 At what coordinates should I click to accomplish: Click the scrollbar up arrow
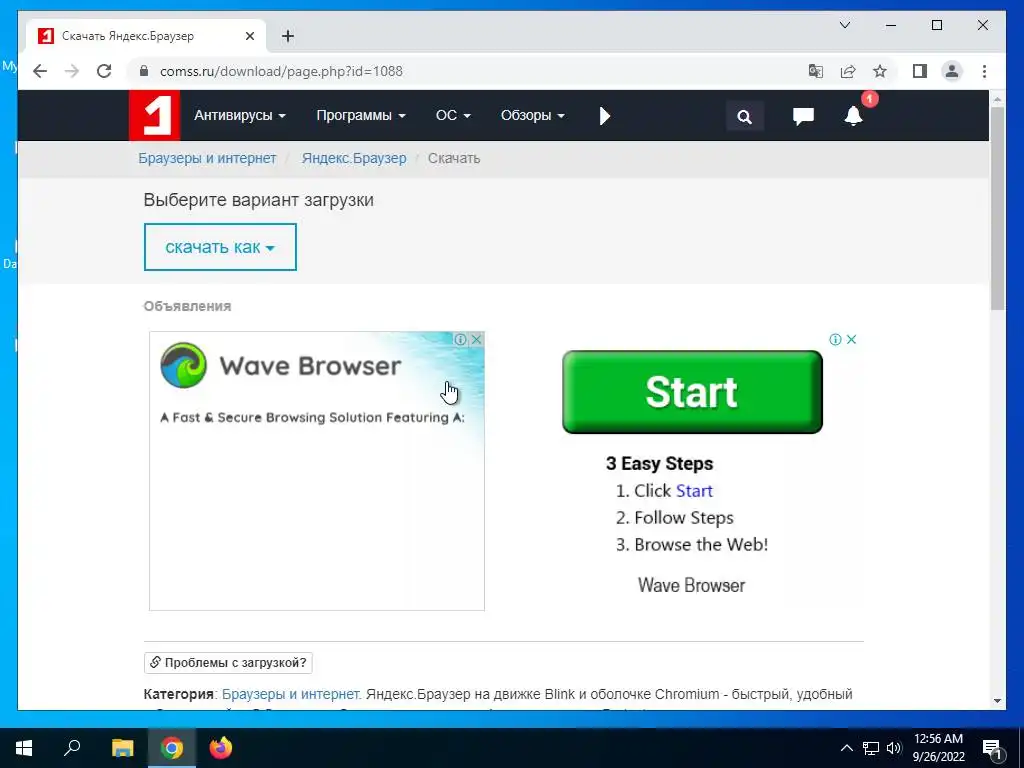click(x=997, y=99)
